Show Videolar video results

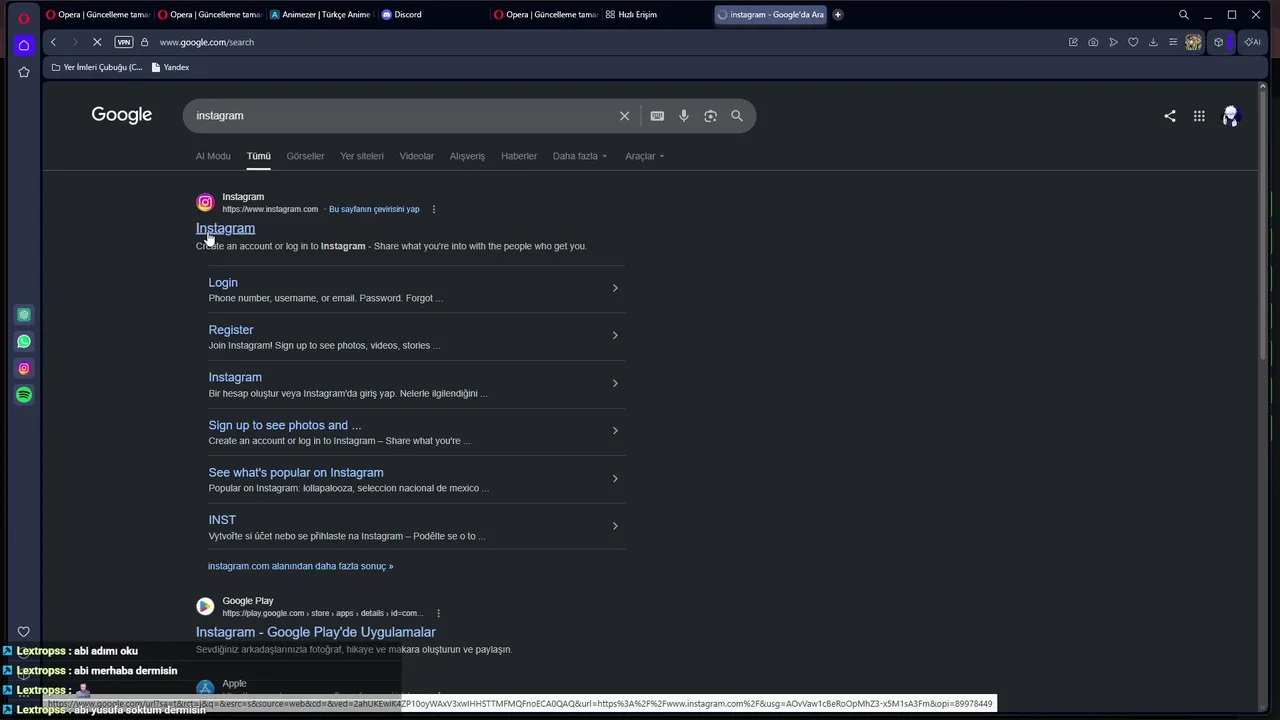point(417,156)
